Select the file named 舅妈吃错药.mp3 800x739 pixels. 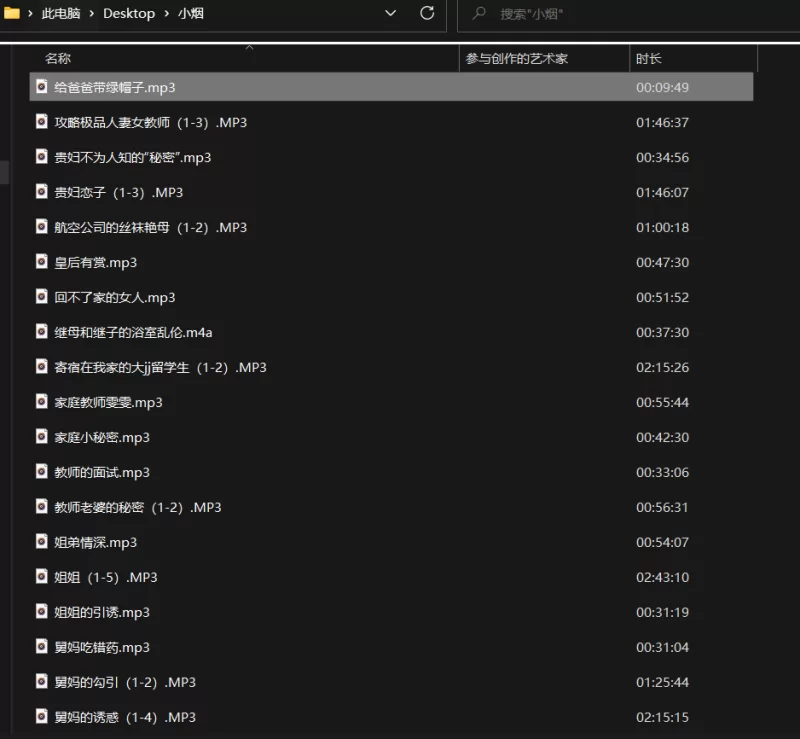tap(102, 648)
